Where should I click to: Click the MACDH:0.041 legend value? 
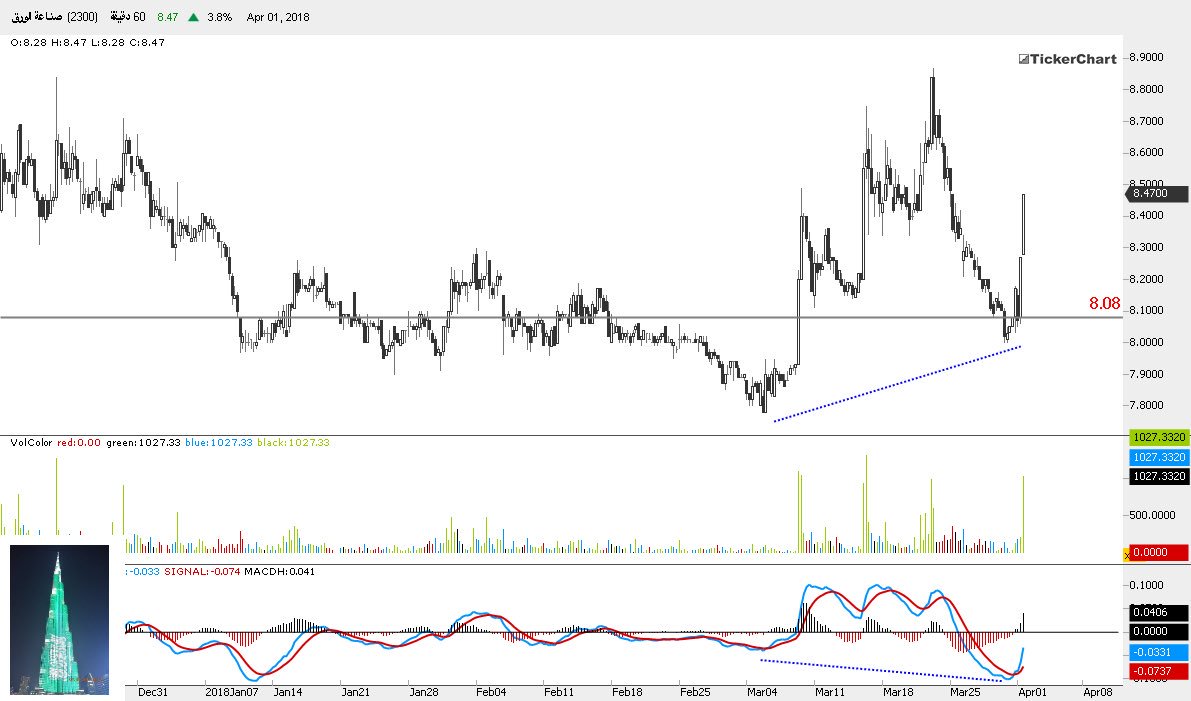coord(278,571)
